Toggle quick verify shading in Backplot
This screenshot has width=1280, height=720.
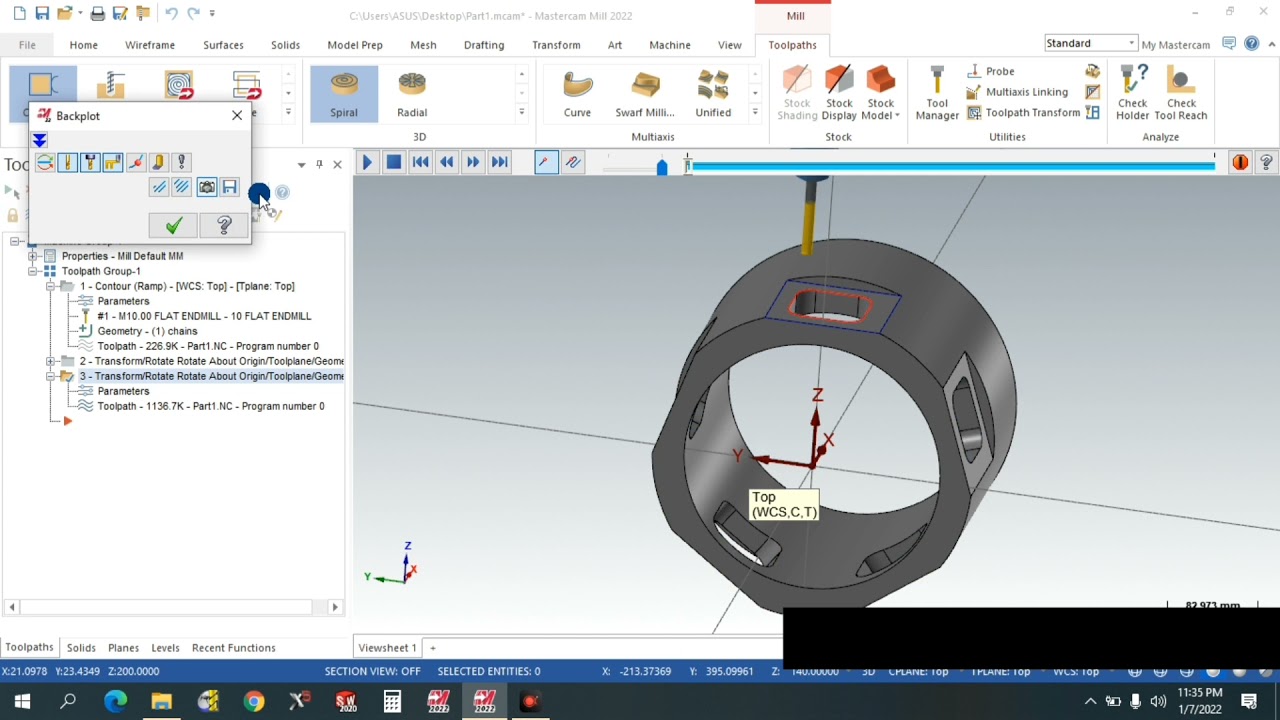tap(158, 162)
